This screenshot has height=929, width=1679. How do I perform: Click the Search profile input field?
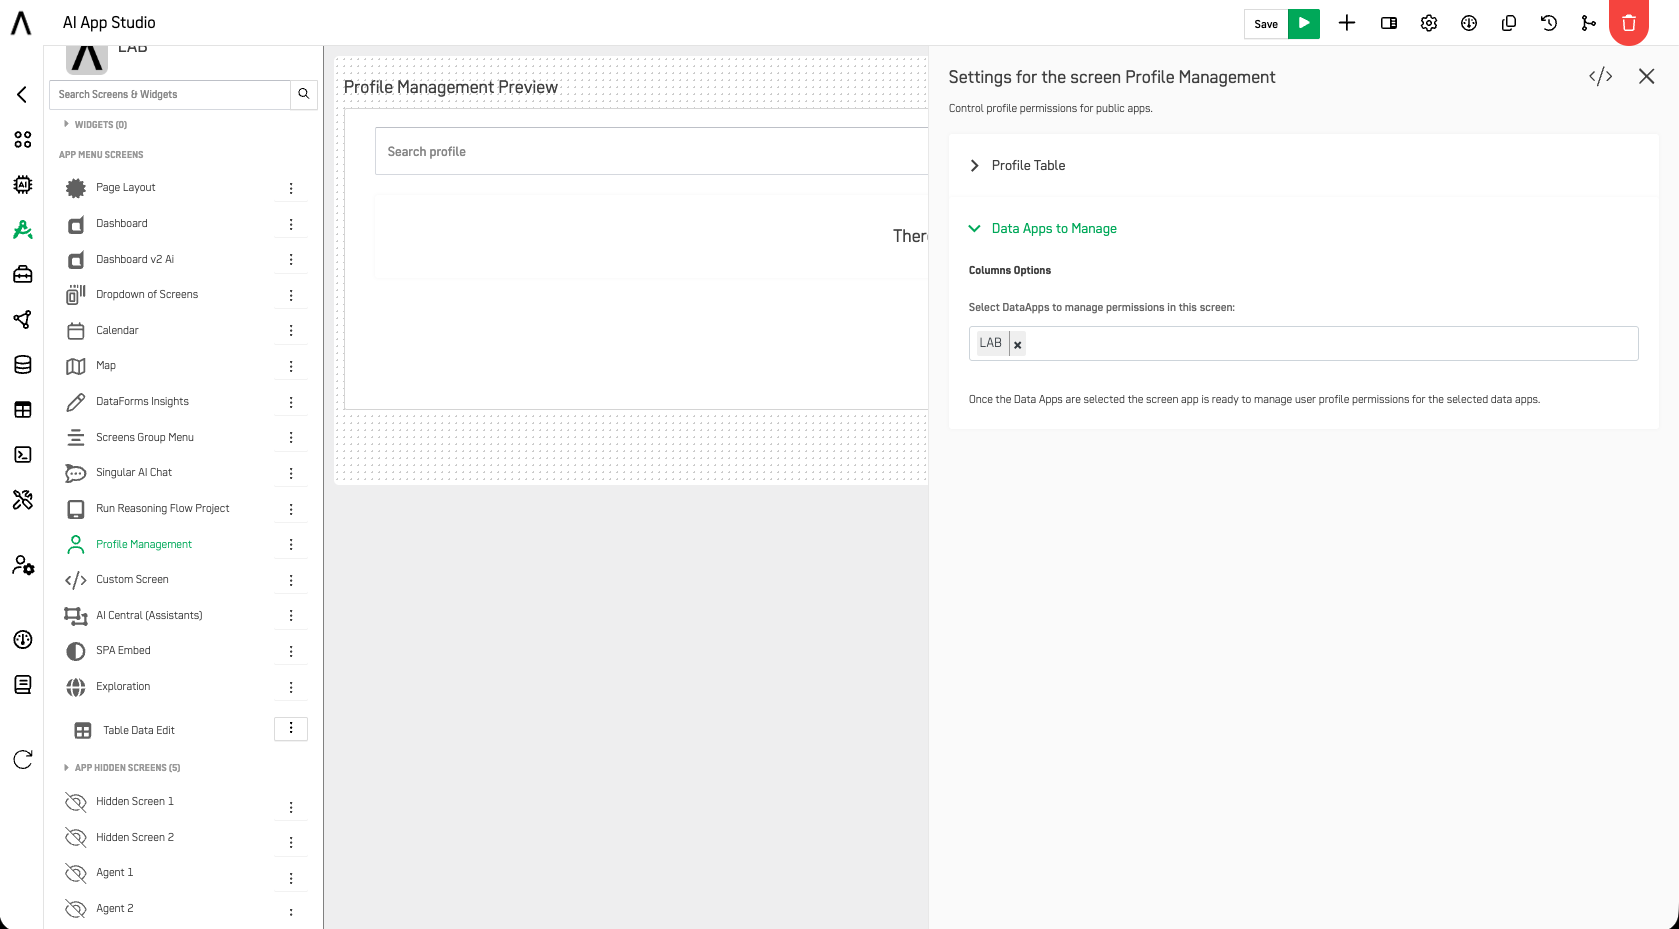point(651,151)
